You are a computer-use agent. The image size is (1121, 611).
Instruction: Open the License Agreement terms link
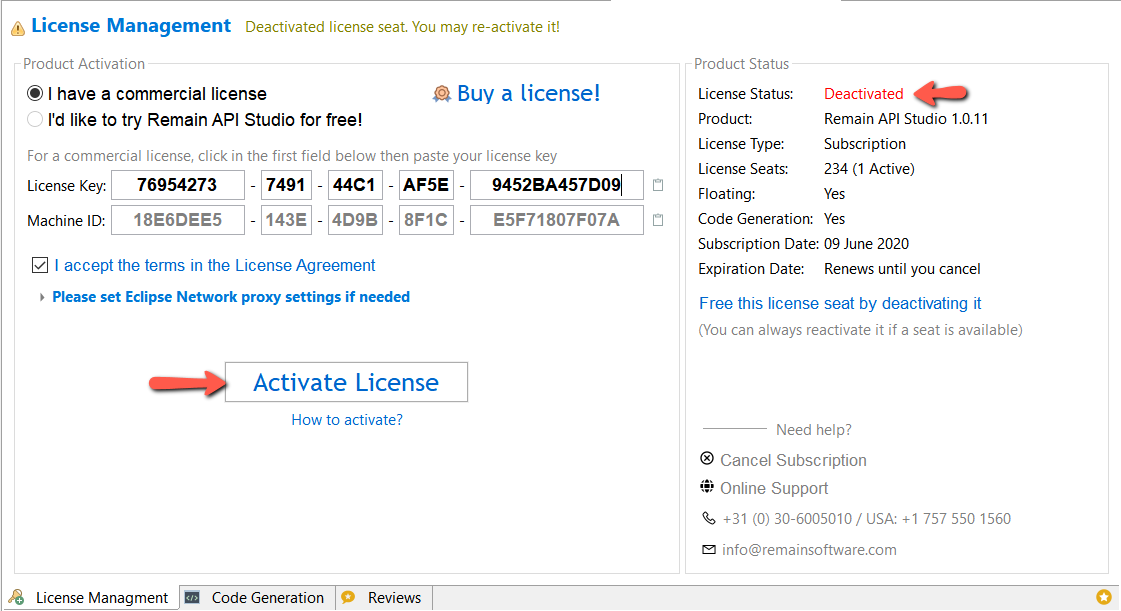coord(214,266)
